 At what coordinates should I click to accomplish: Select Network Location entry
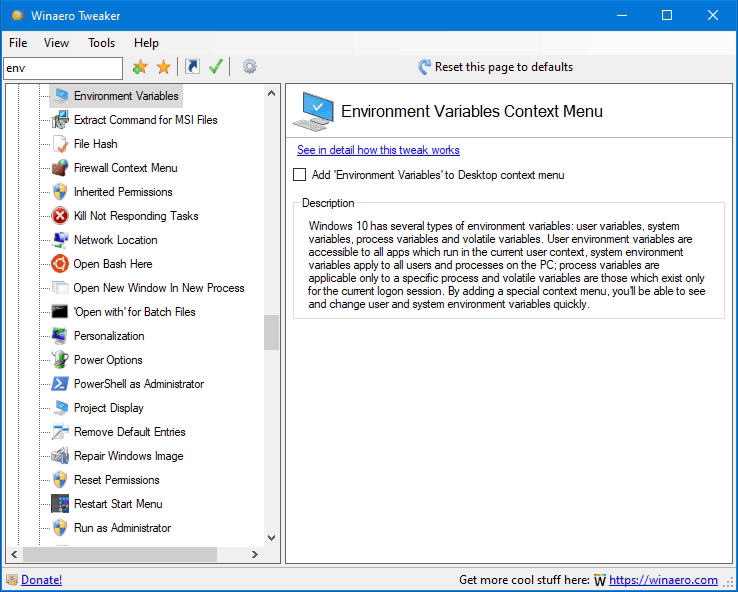click(x=115, y=240)
